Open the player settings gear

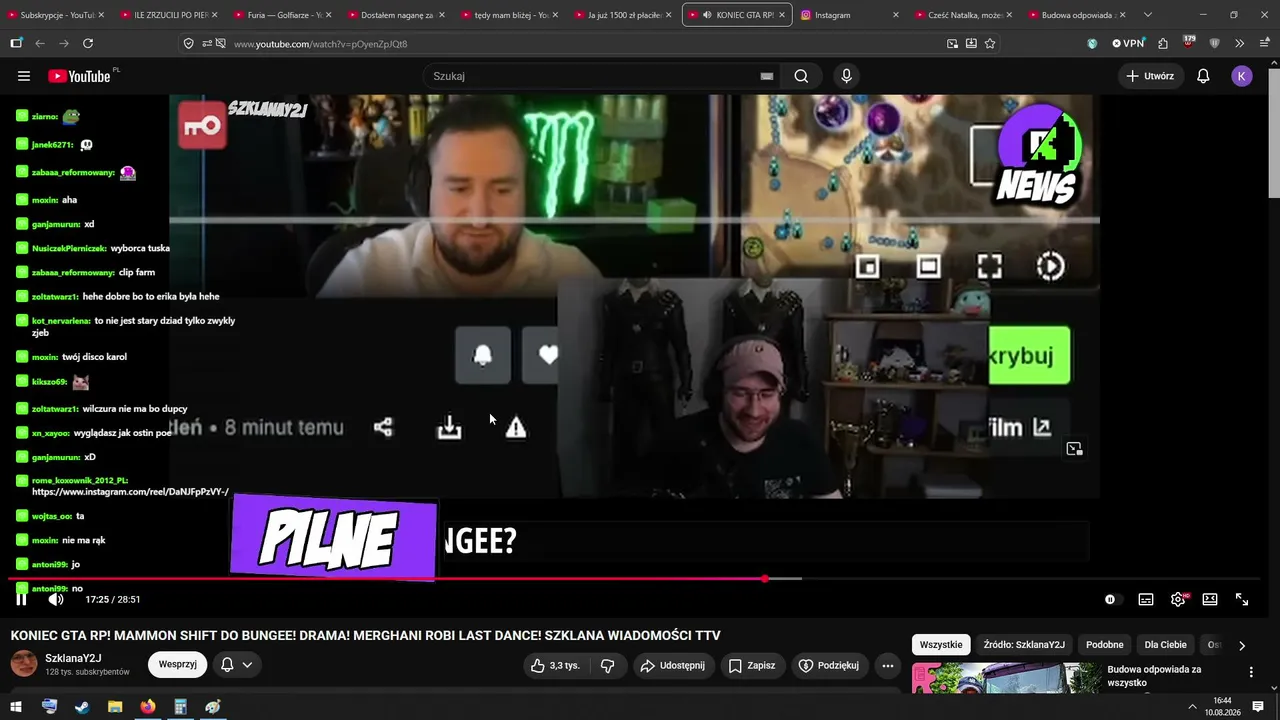click(1178, 599)
